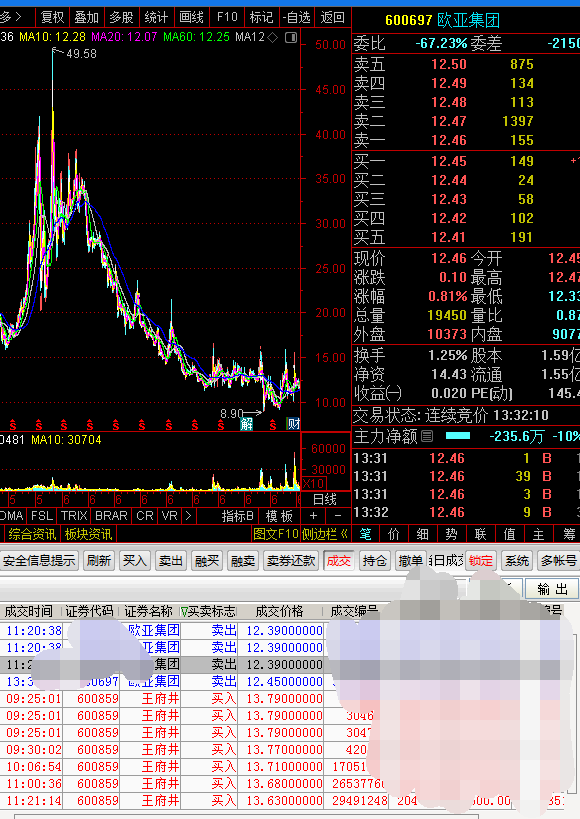
Task: Click the 标记 mark tool
Action: pyautogui.click(x=261, y=18)
